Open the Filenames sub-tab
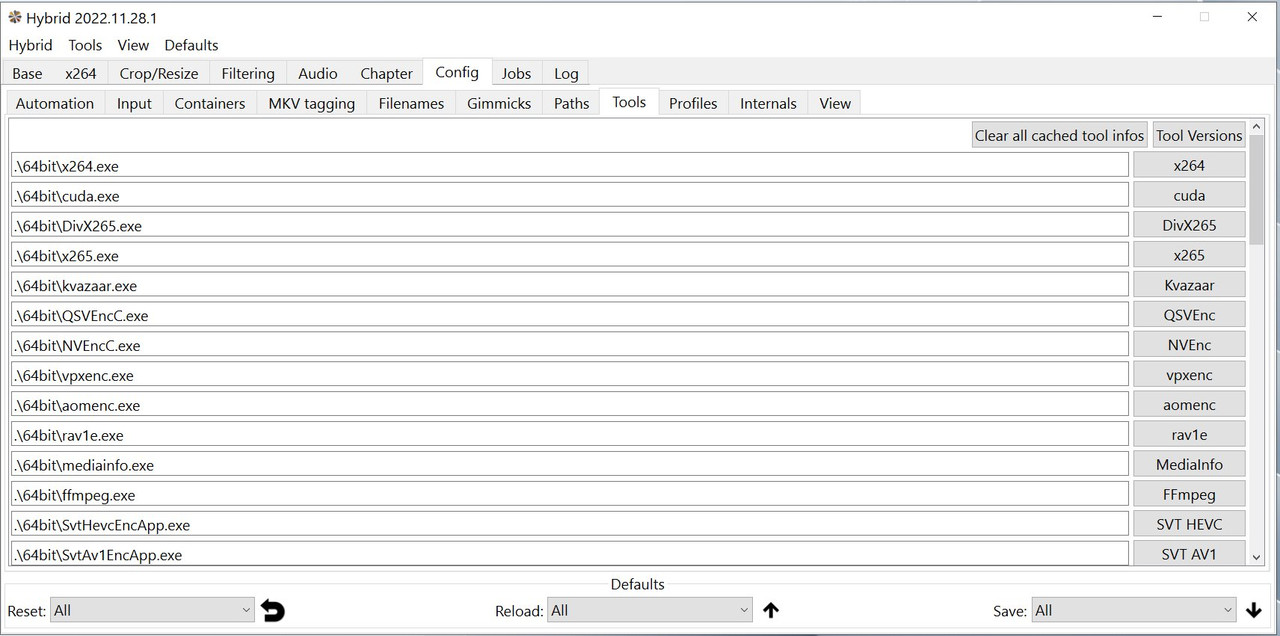The width and height of the screenshot is (1280, 636). pos(411,103)
